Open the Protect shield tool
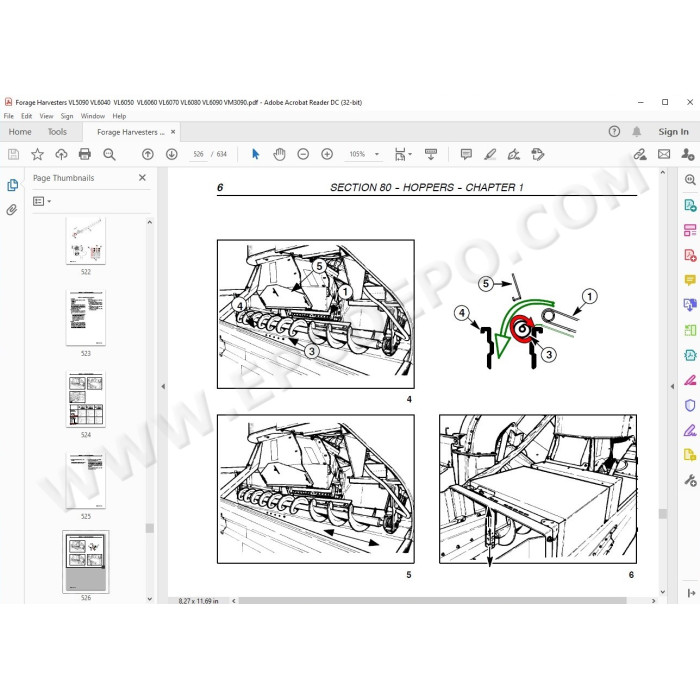700x700 pixels. coord(690,405)
